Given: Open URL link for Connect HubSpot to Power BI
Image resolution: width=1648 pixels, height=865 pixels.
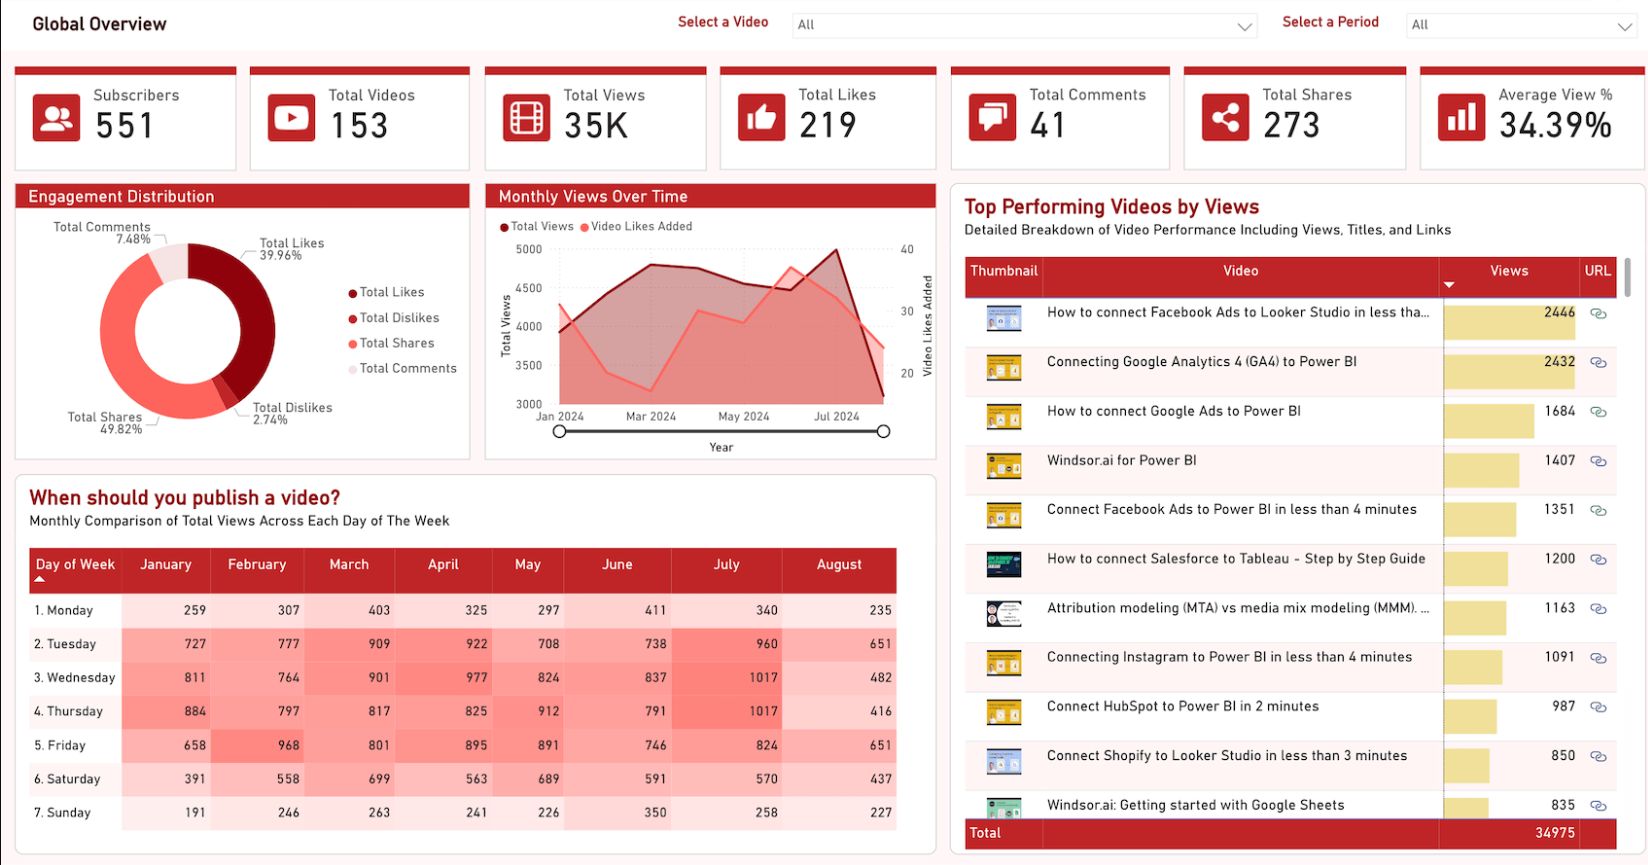Looking at the screenshot, I should 1598,707.
